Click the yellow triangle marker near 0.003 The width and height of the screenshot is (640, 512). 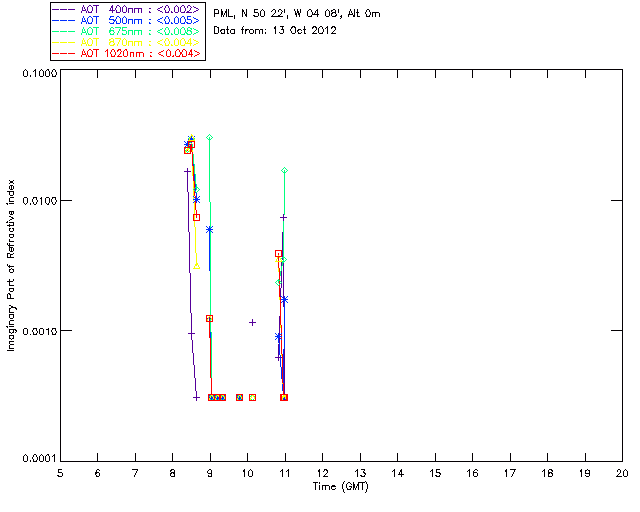coord(197,266)
